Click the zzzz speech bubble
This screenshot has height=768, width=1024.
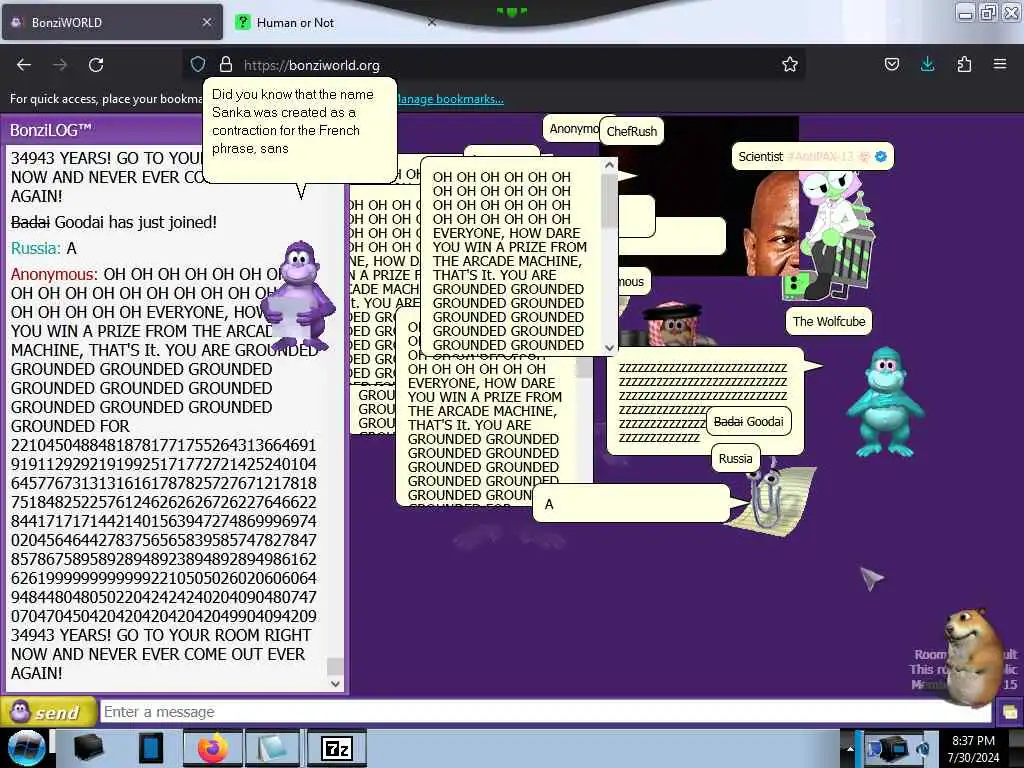[x=705, y=403]
